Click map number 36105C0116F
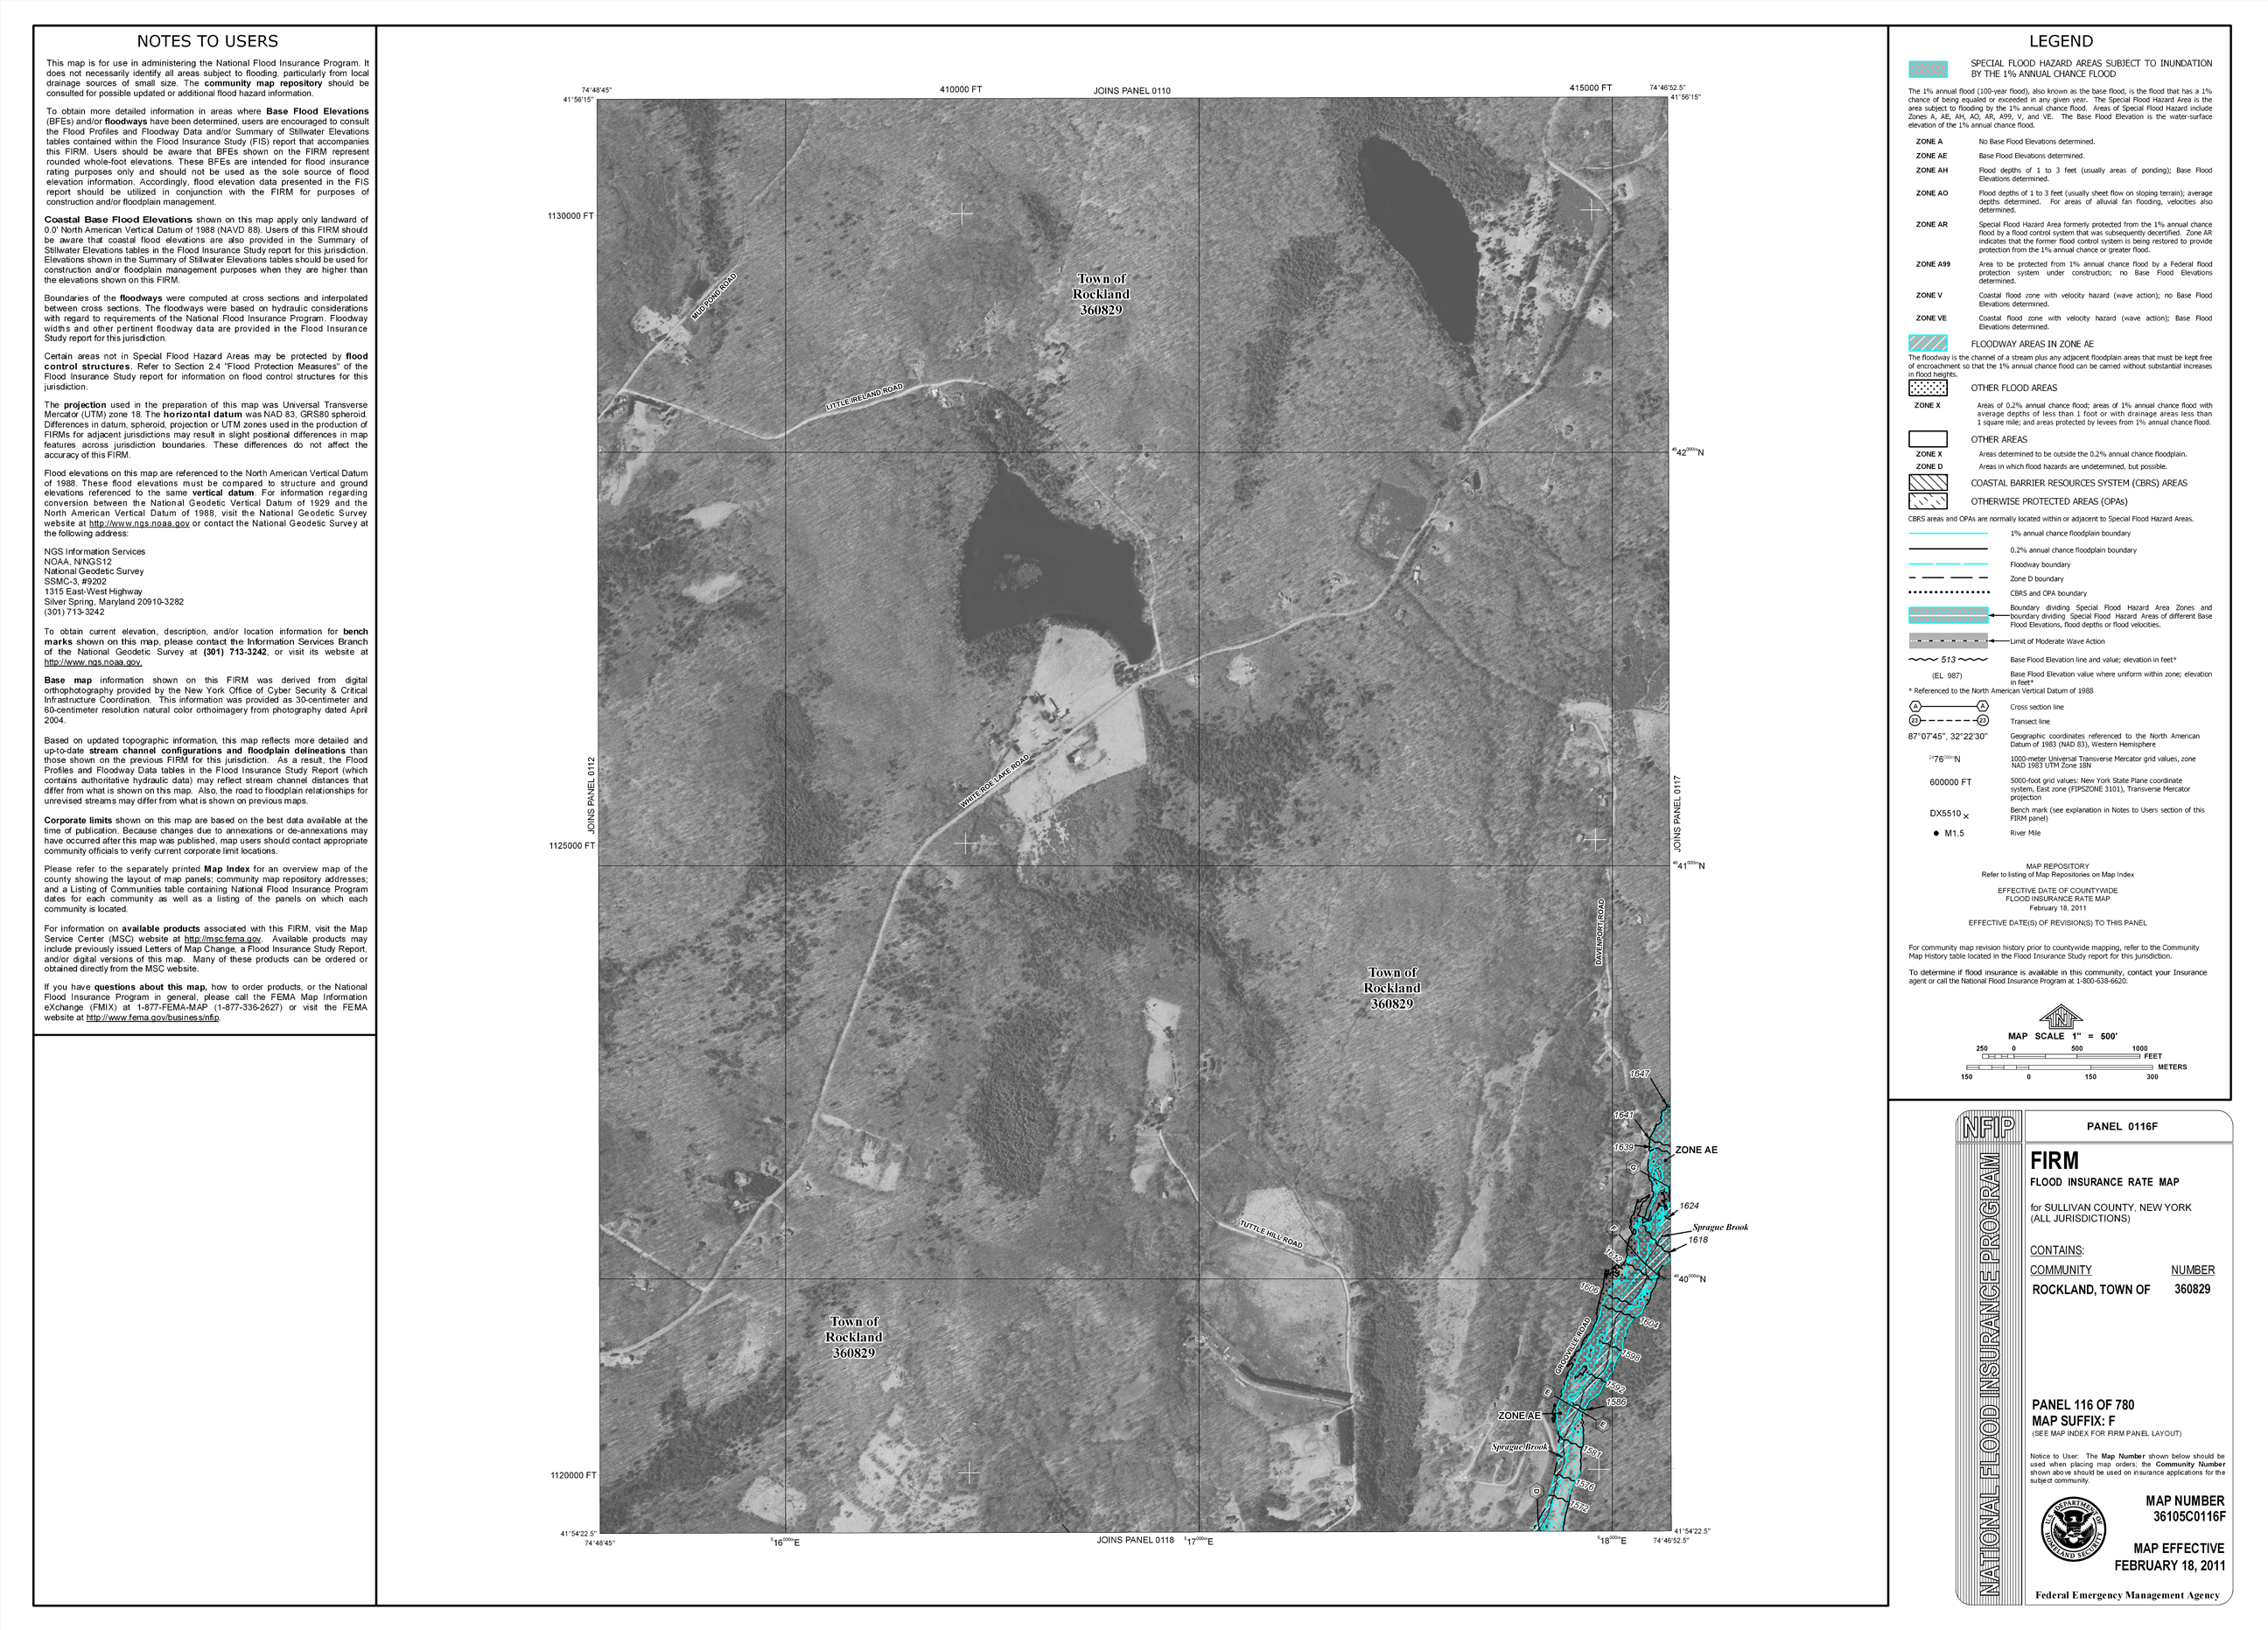The height and width of the screenshot is (1630, 2268). tap(2189, 1517)
